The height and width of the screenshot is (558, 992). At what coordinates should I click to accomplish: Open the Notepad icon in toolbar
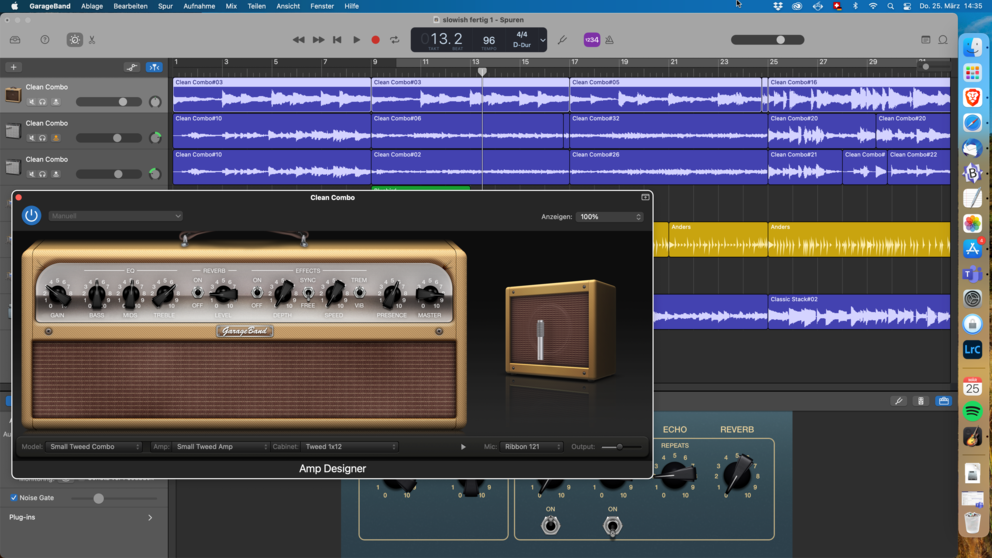(926, 40)
